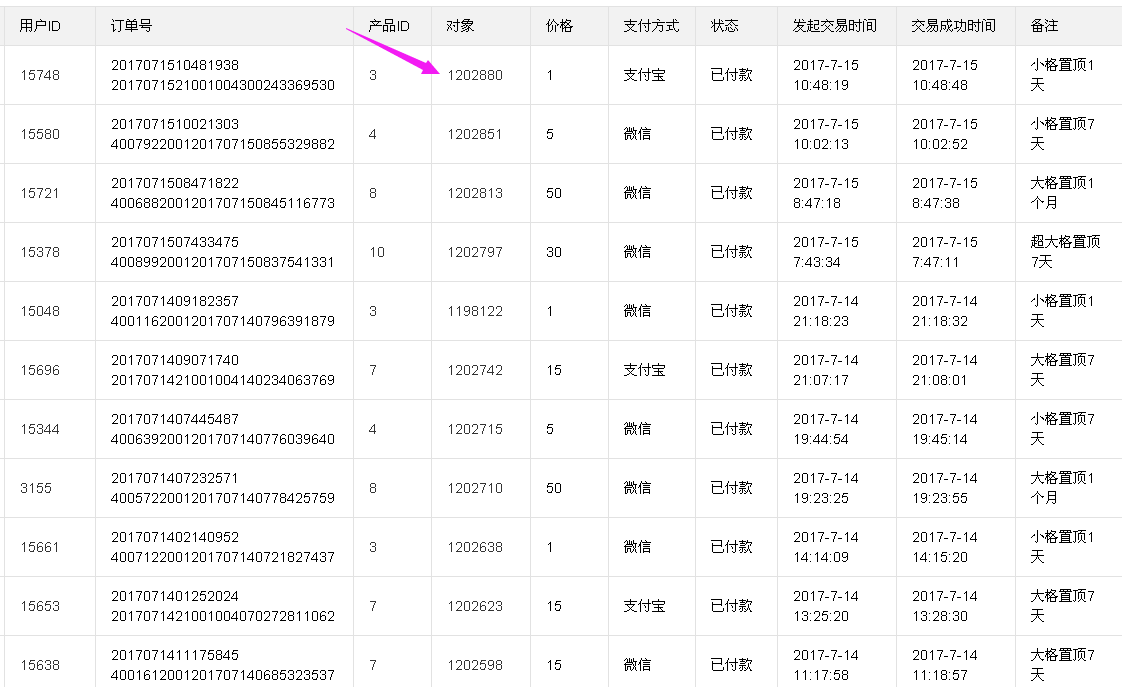Click object ID 1198122
Image resolution: width=1122 pixels, height=687 pixels.
point(475,311)
